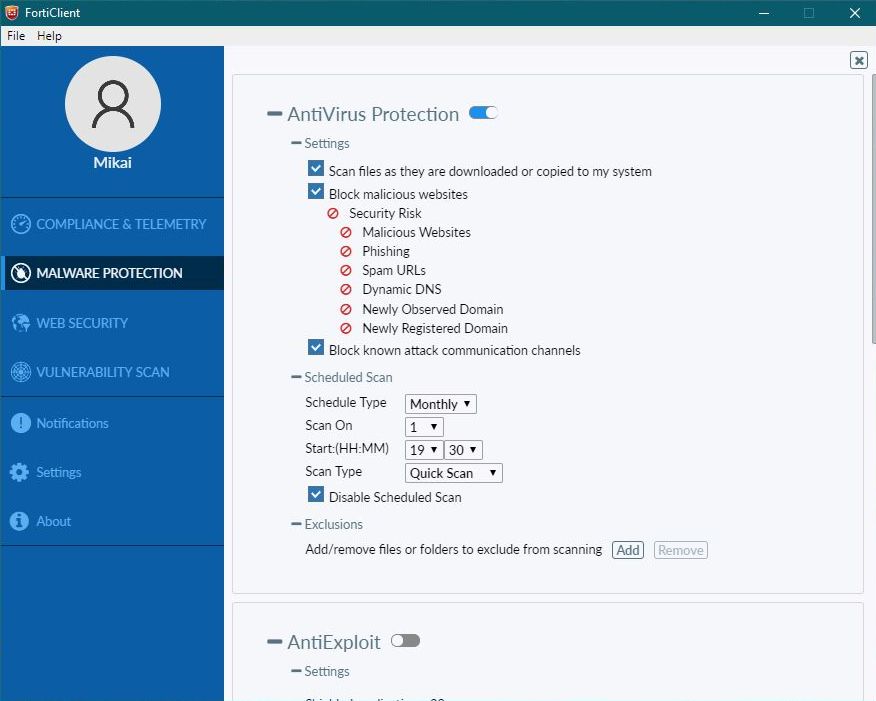Open the Notifications page
The height and width of the screenshot is (701, 876).
point(112,423)
